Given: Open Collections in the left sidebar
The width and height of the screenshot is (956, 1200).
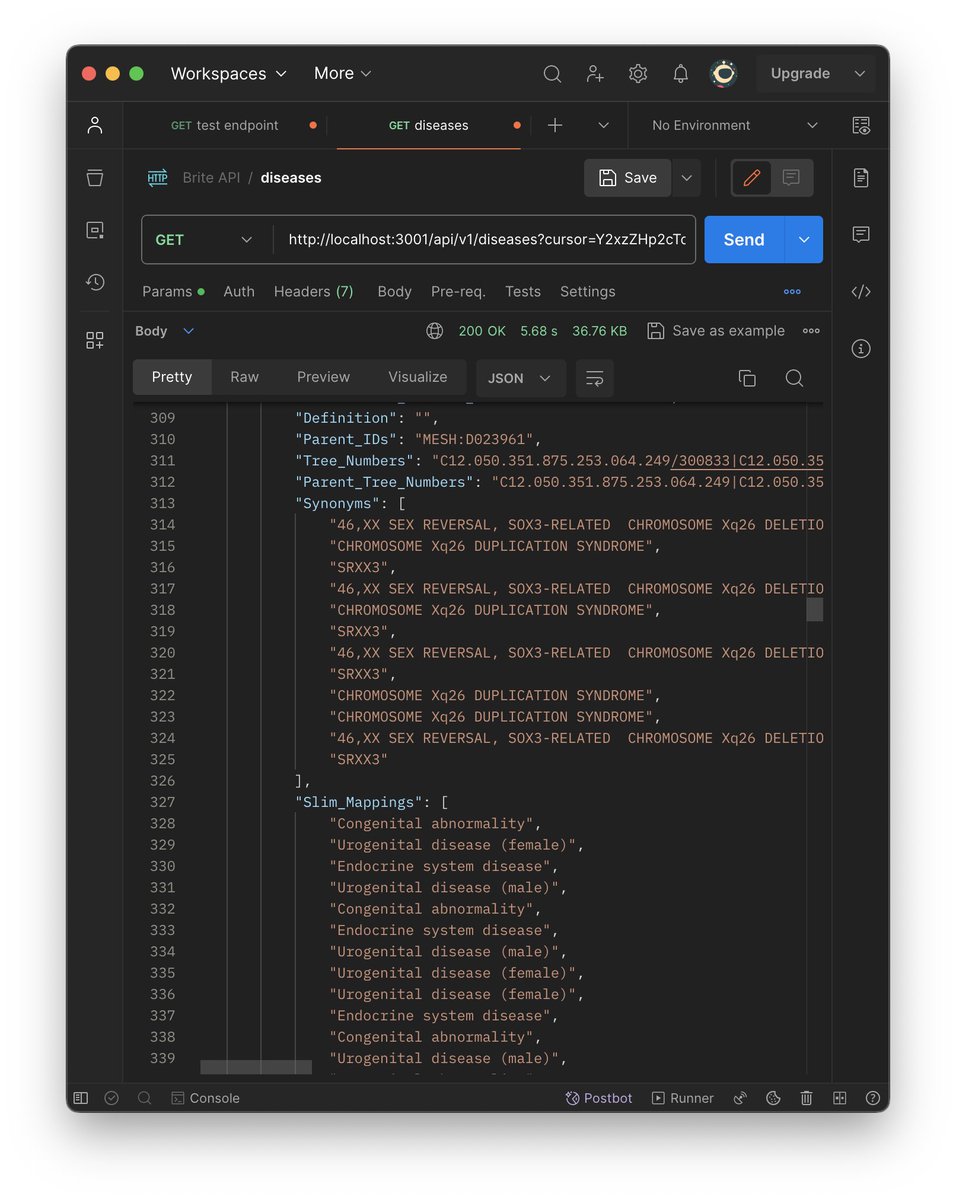Looking at the screenshot, I should 95,178.
